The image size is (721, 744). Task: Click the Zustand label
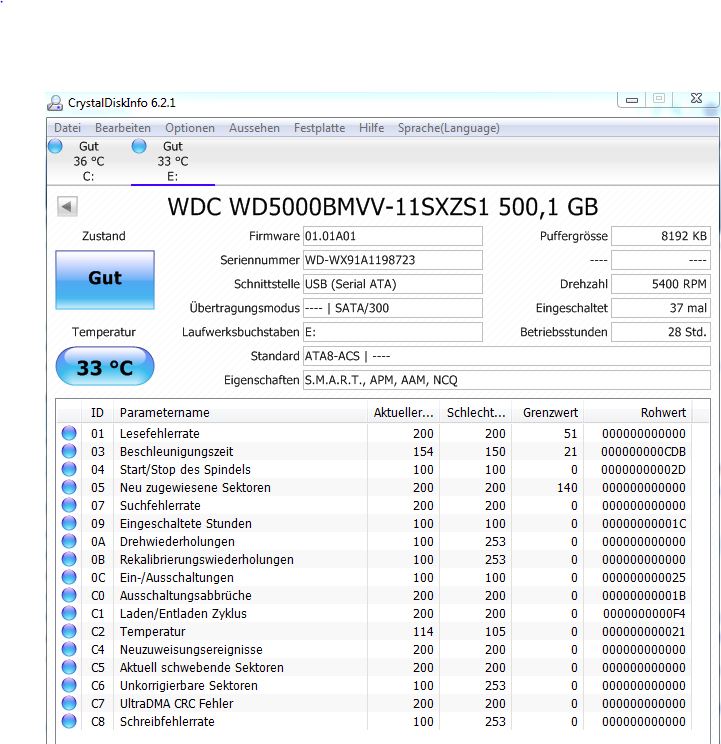click(104, 236)
